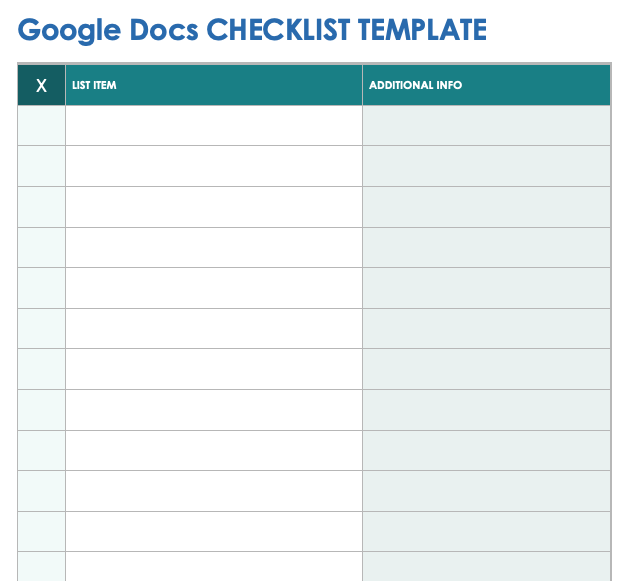Check the X cell in the tenth row
The height and width of the screenshot is (581, 628).
(x=41, y=491)
